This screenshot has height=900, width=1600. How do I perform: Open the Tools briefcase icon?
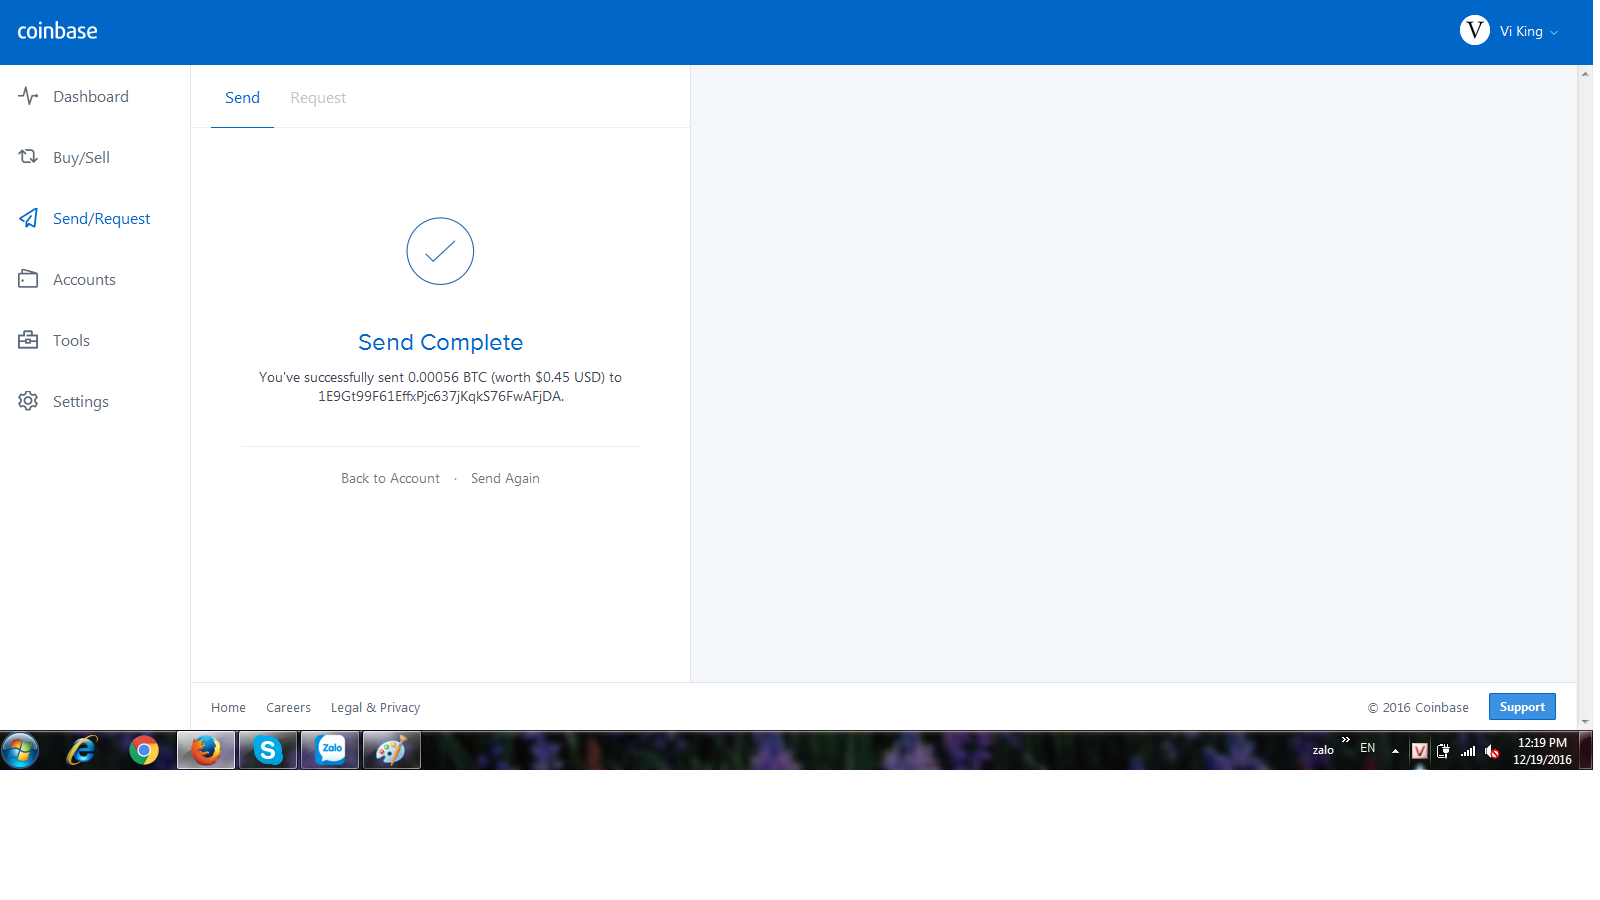point(28,340)
